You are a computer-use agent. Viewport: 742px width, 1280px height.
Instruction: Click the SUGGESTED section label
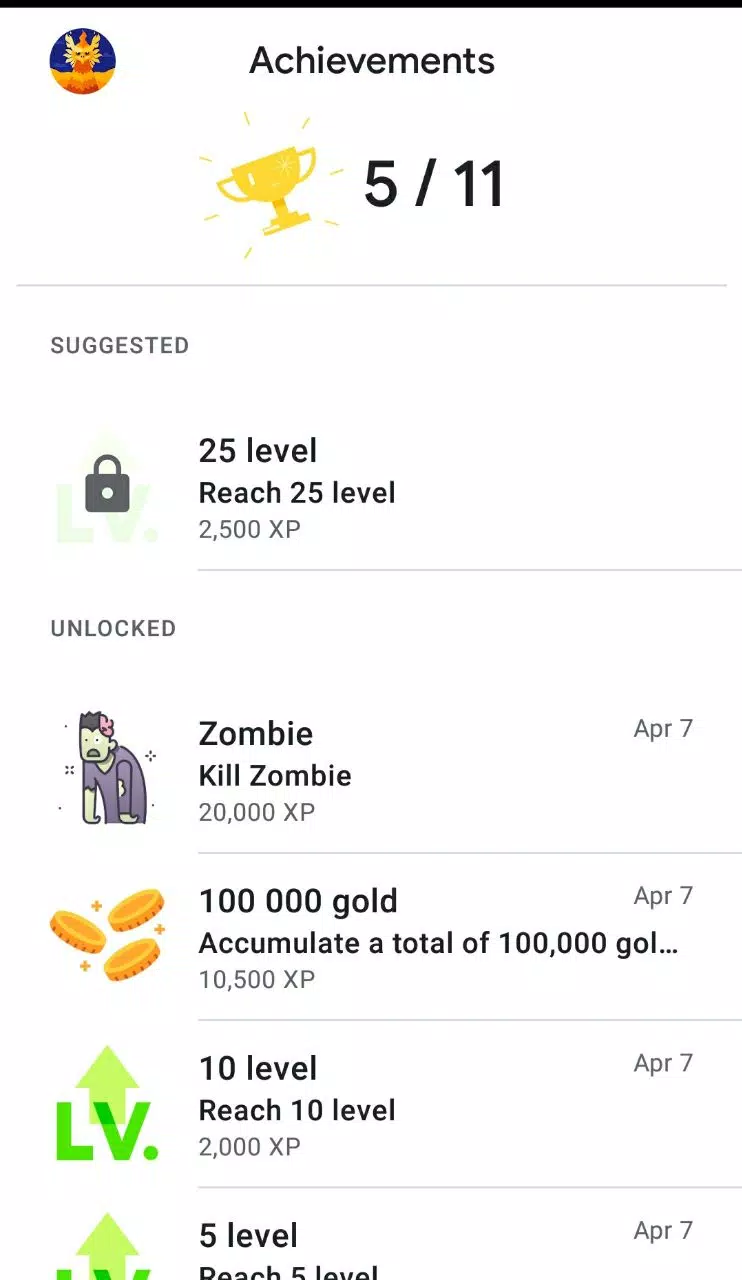tap(120, 346)
